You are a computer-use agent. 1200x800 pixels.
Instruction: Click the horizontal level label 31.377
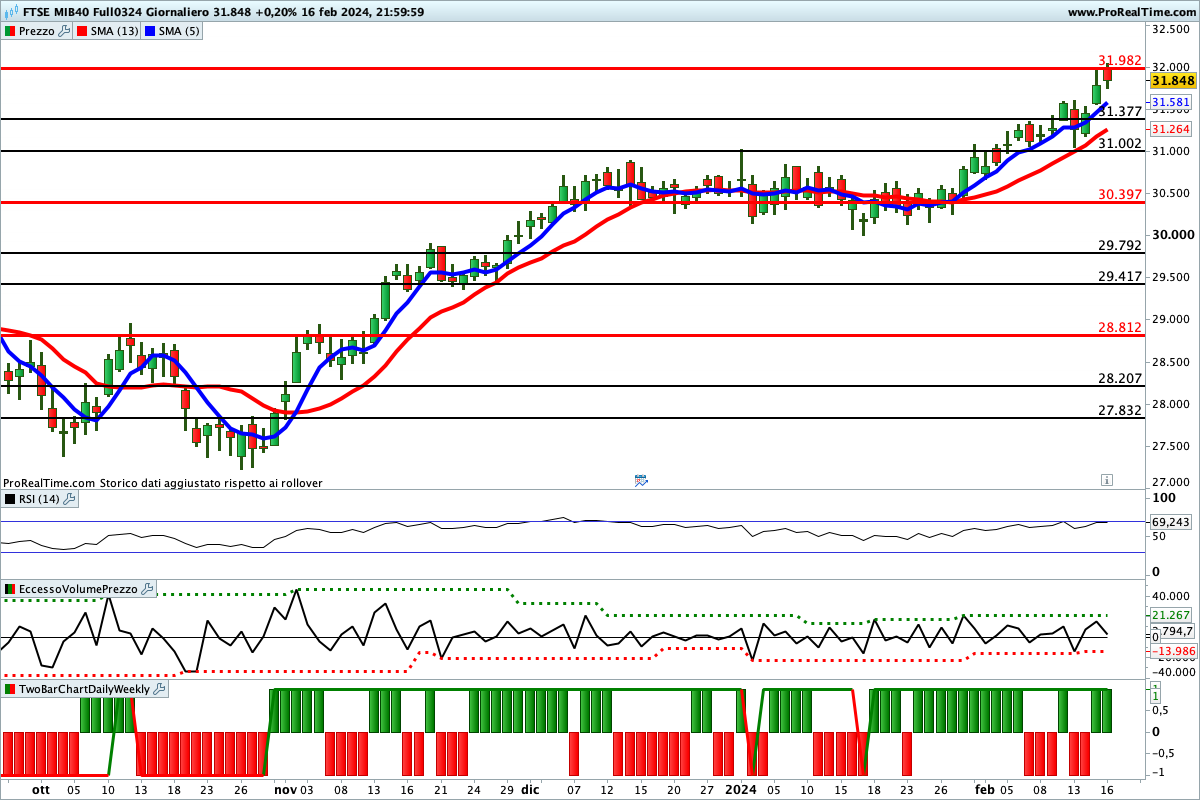(x=1120, y=111)
